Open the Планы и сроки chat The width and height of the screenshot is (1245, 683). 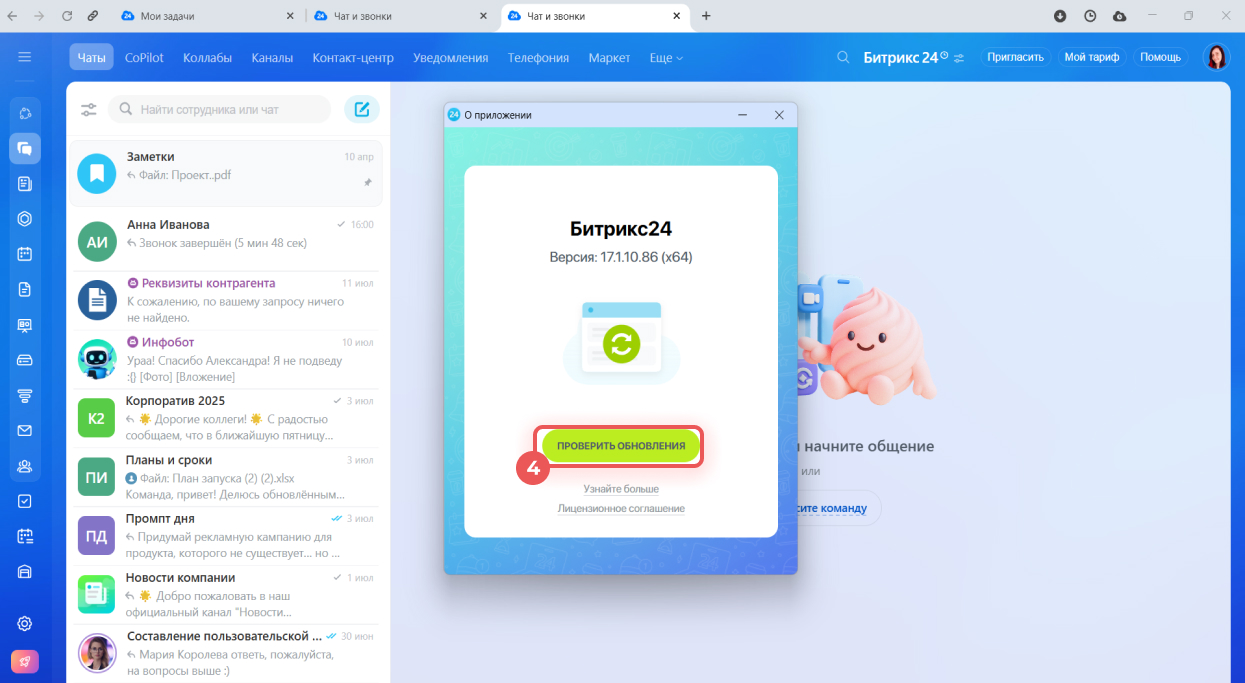coord(228,477)
